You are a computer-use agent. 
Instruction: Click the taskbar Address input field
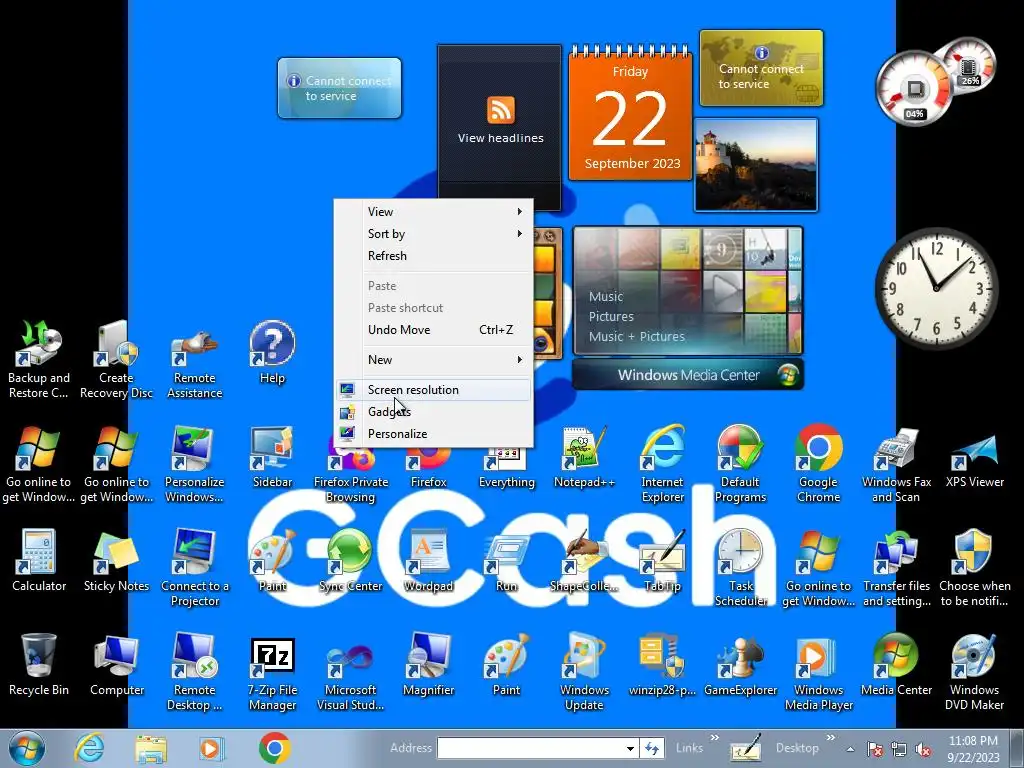(x=530, y=748)
